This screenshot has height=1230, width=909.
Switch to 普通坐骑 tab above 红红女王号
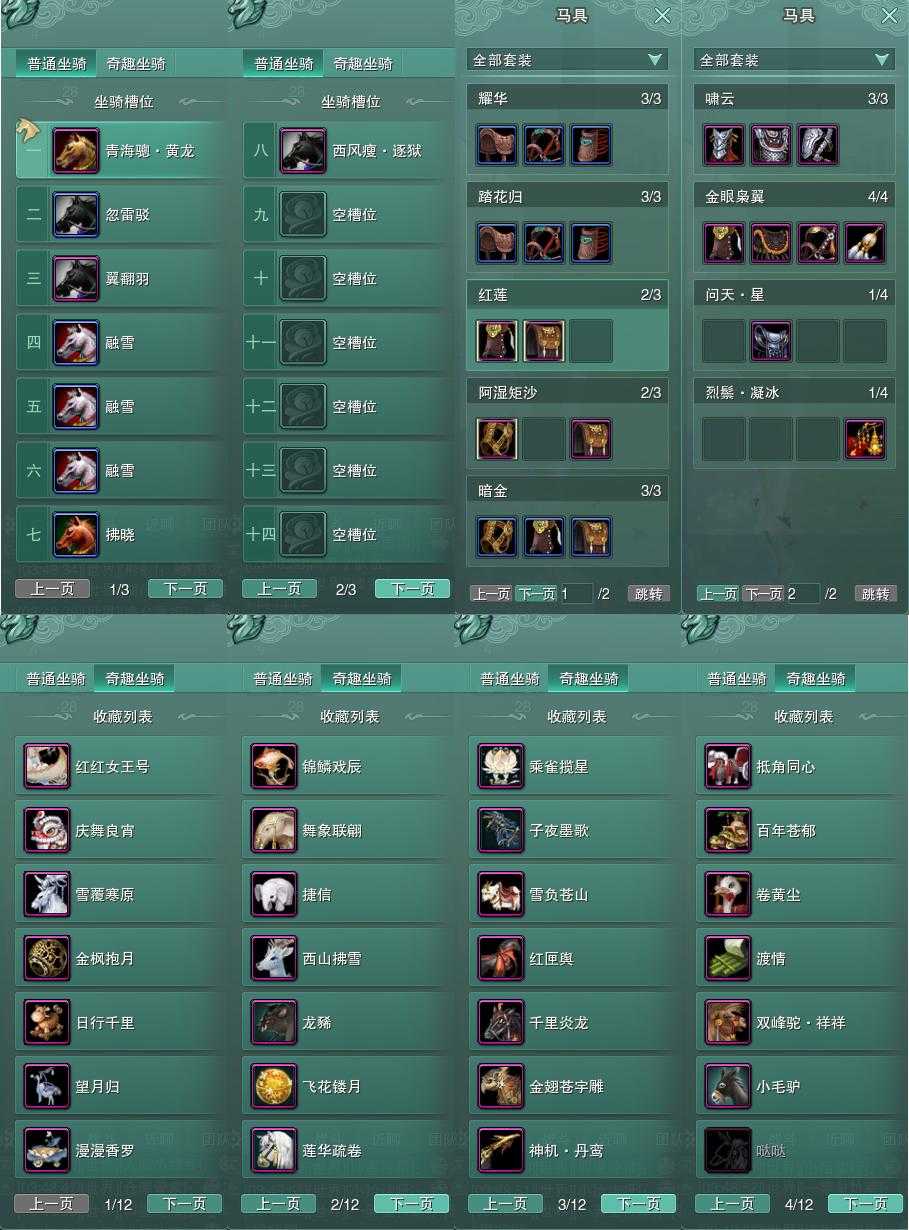coord(56,679)
